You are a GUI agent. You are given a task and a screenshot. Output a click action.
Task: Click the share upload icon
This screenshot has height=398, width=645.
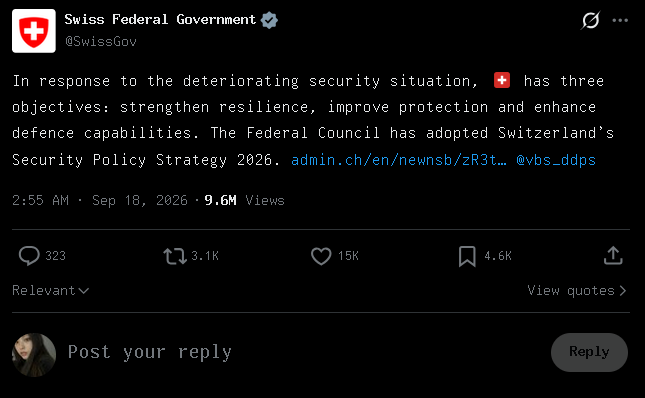click(x=613, y=255)
